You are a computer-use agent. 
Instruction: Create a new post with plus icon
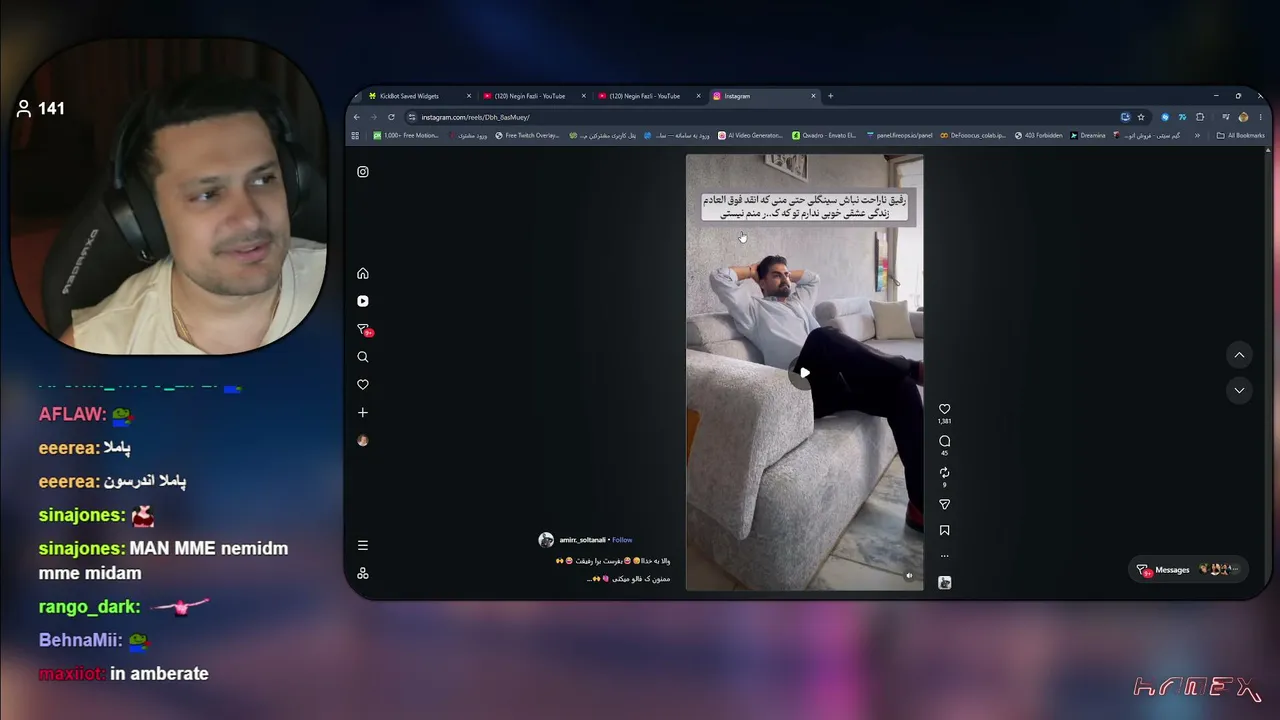[x=363, y=412]
